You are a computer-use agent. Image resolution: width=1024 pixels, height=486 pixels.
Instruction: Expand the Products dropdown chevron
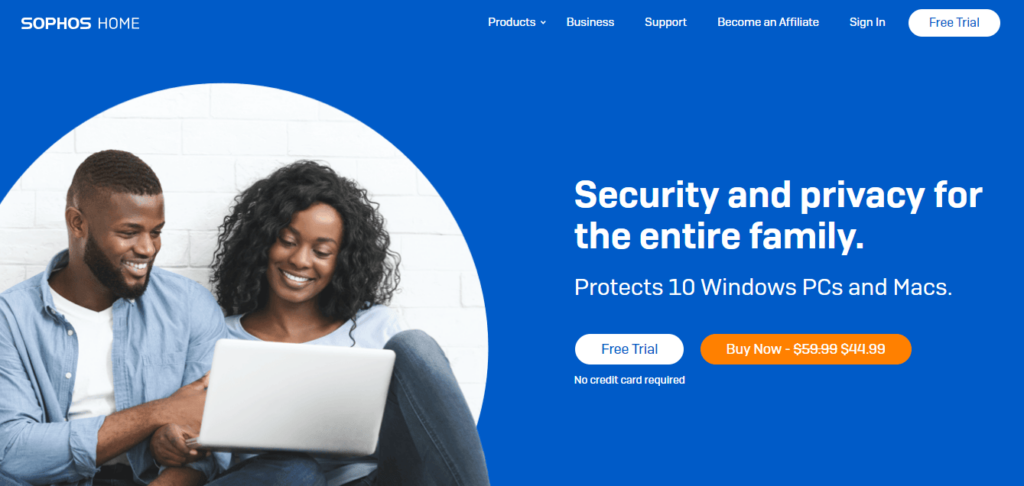point(543,23)
